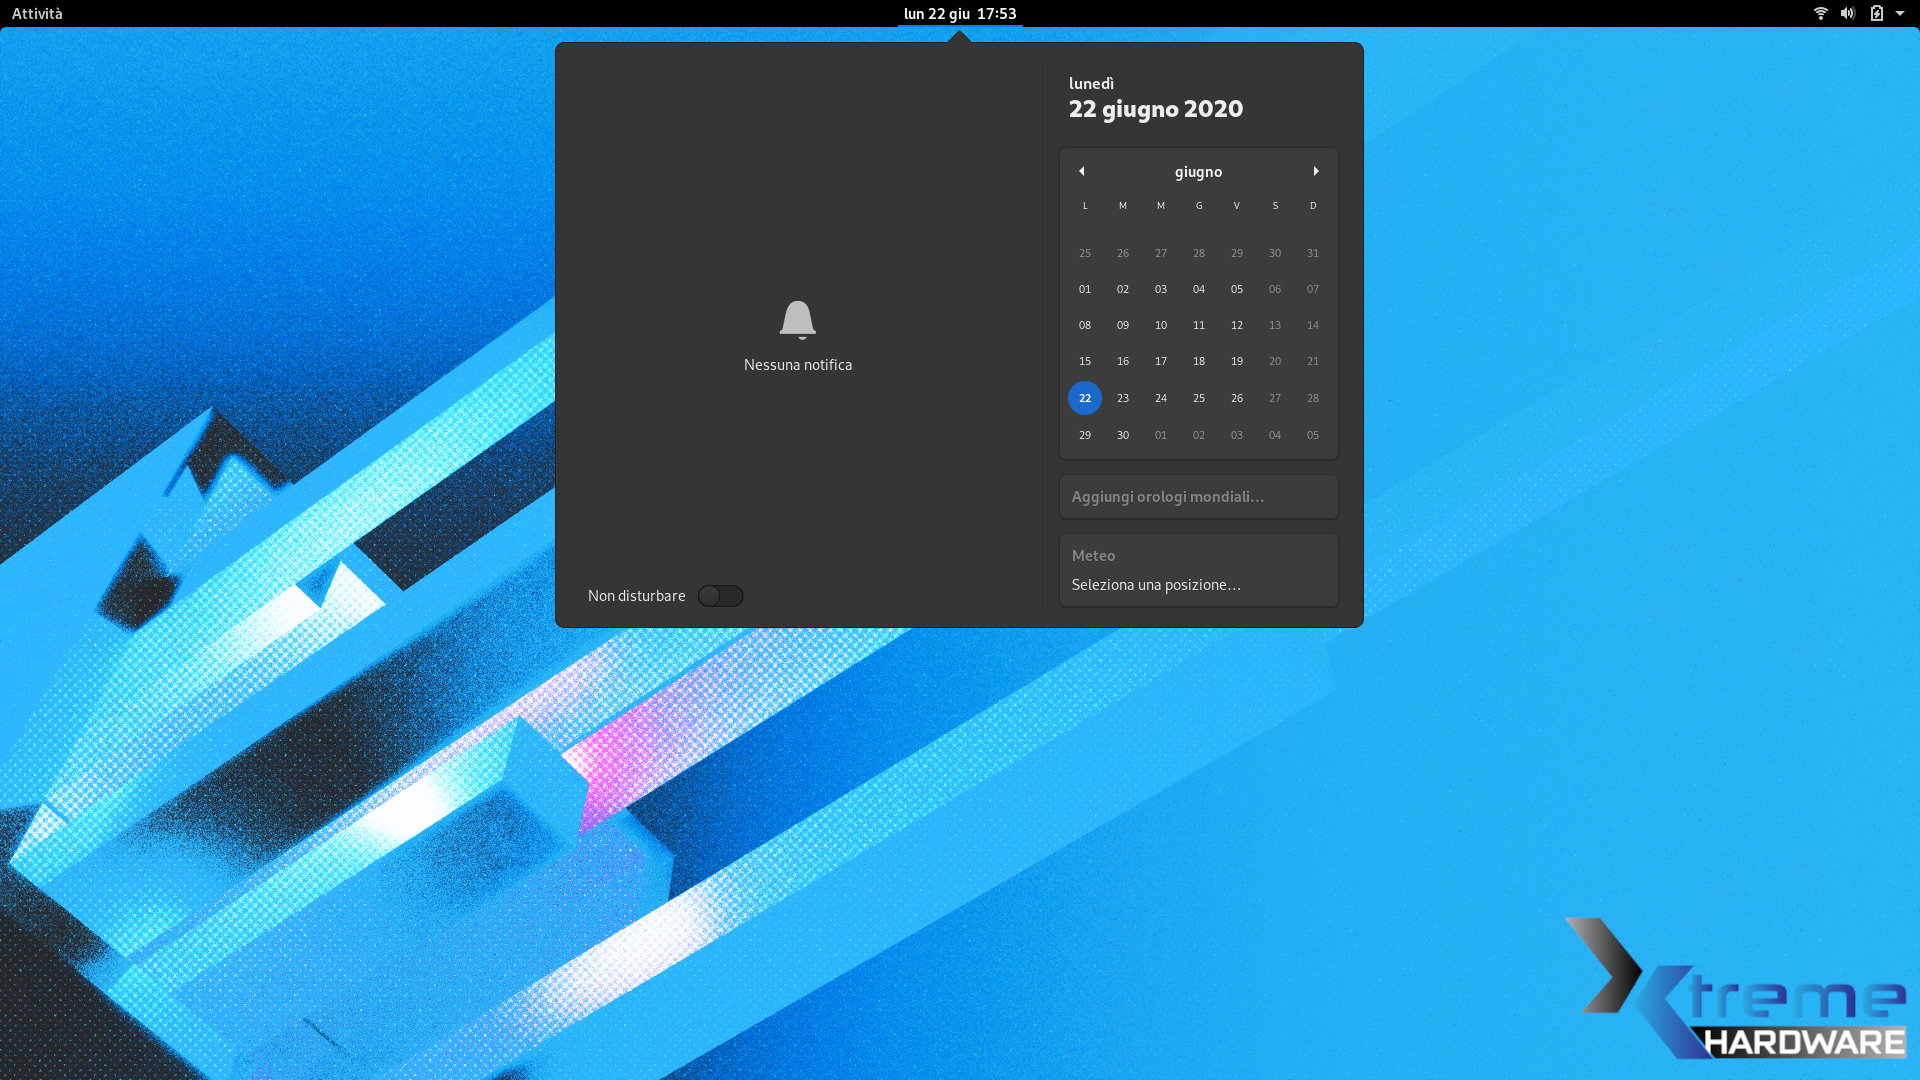Select day 31 of the previous month
Screen dimensions: 1920x1080
(x=1313, y=253)
